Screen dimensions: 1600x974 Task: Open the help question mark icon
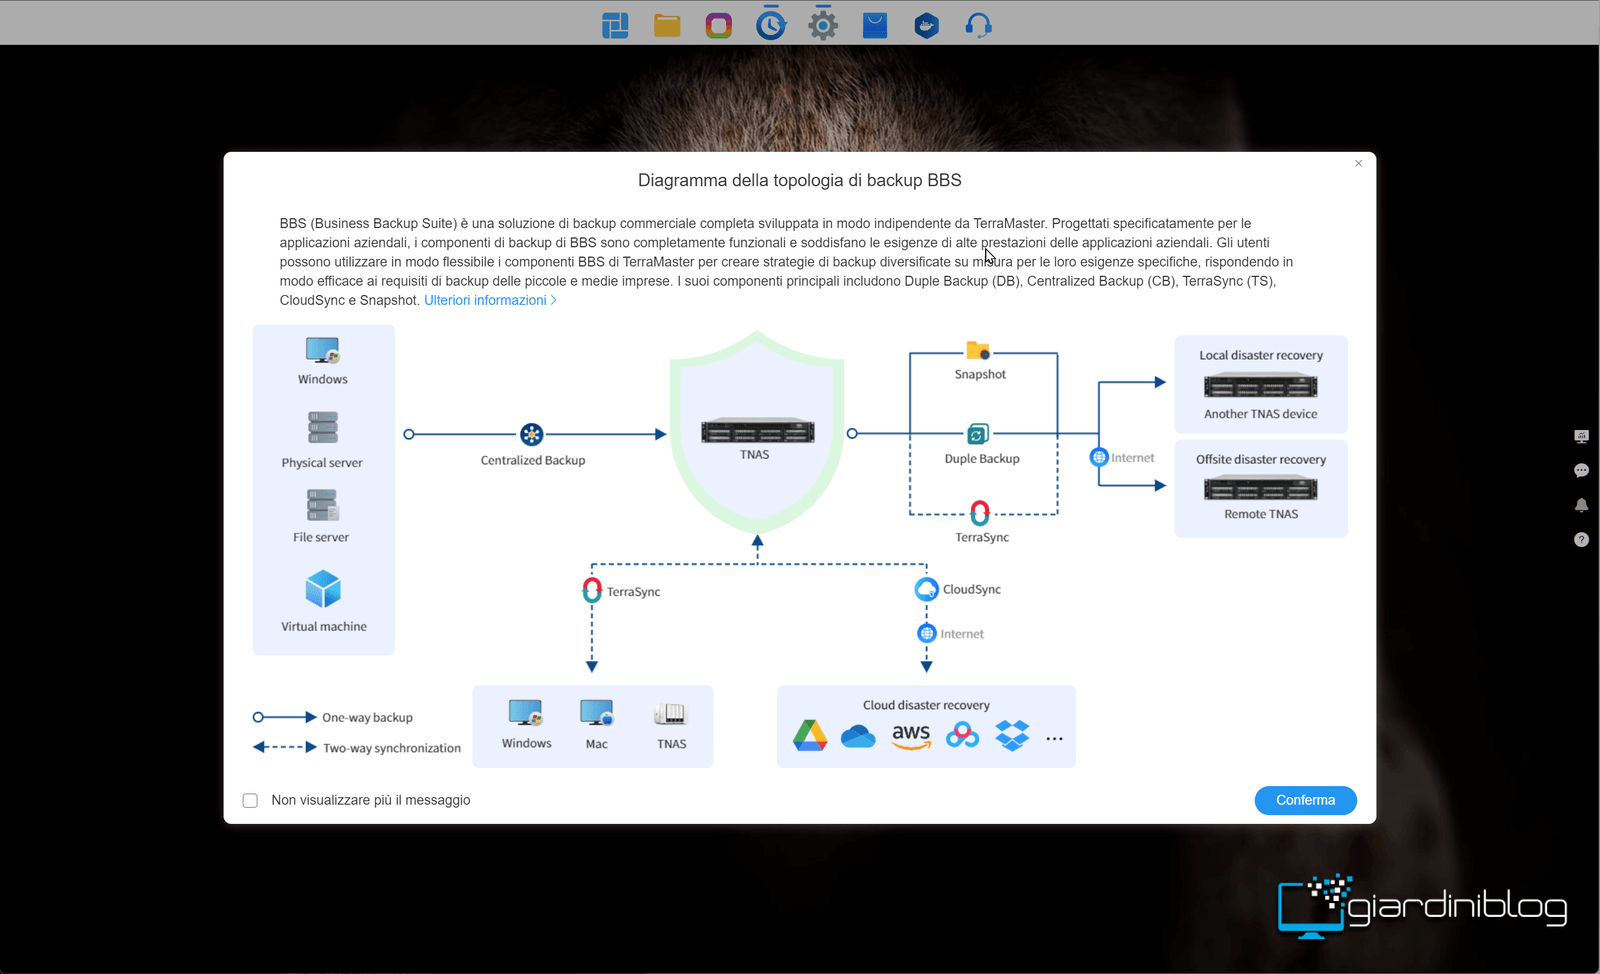pos(1581,539)
